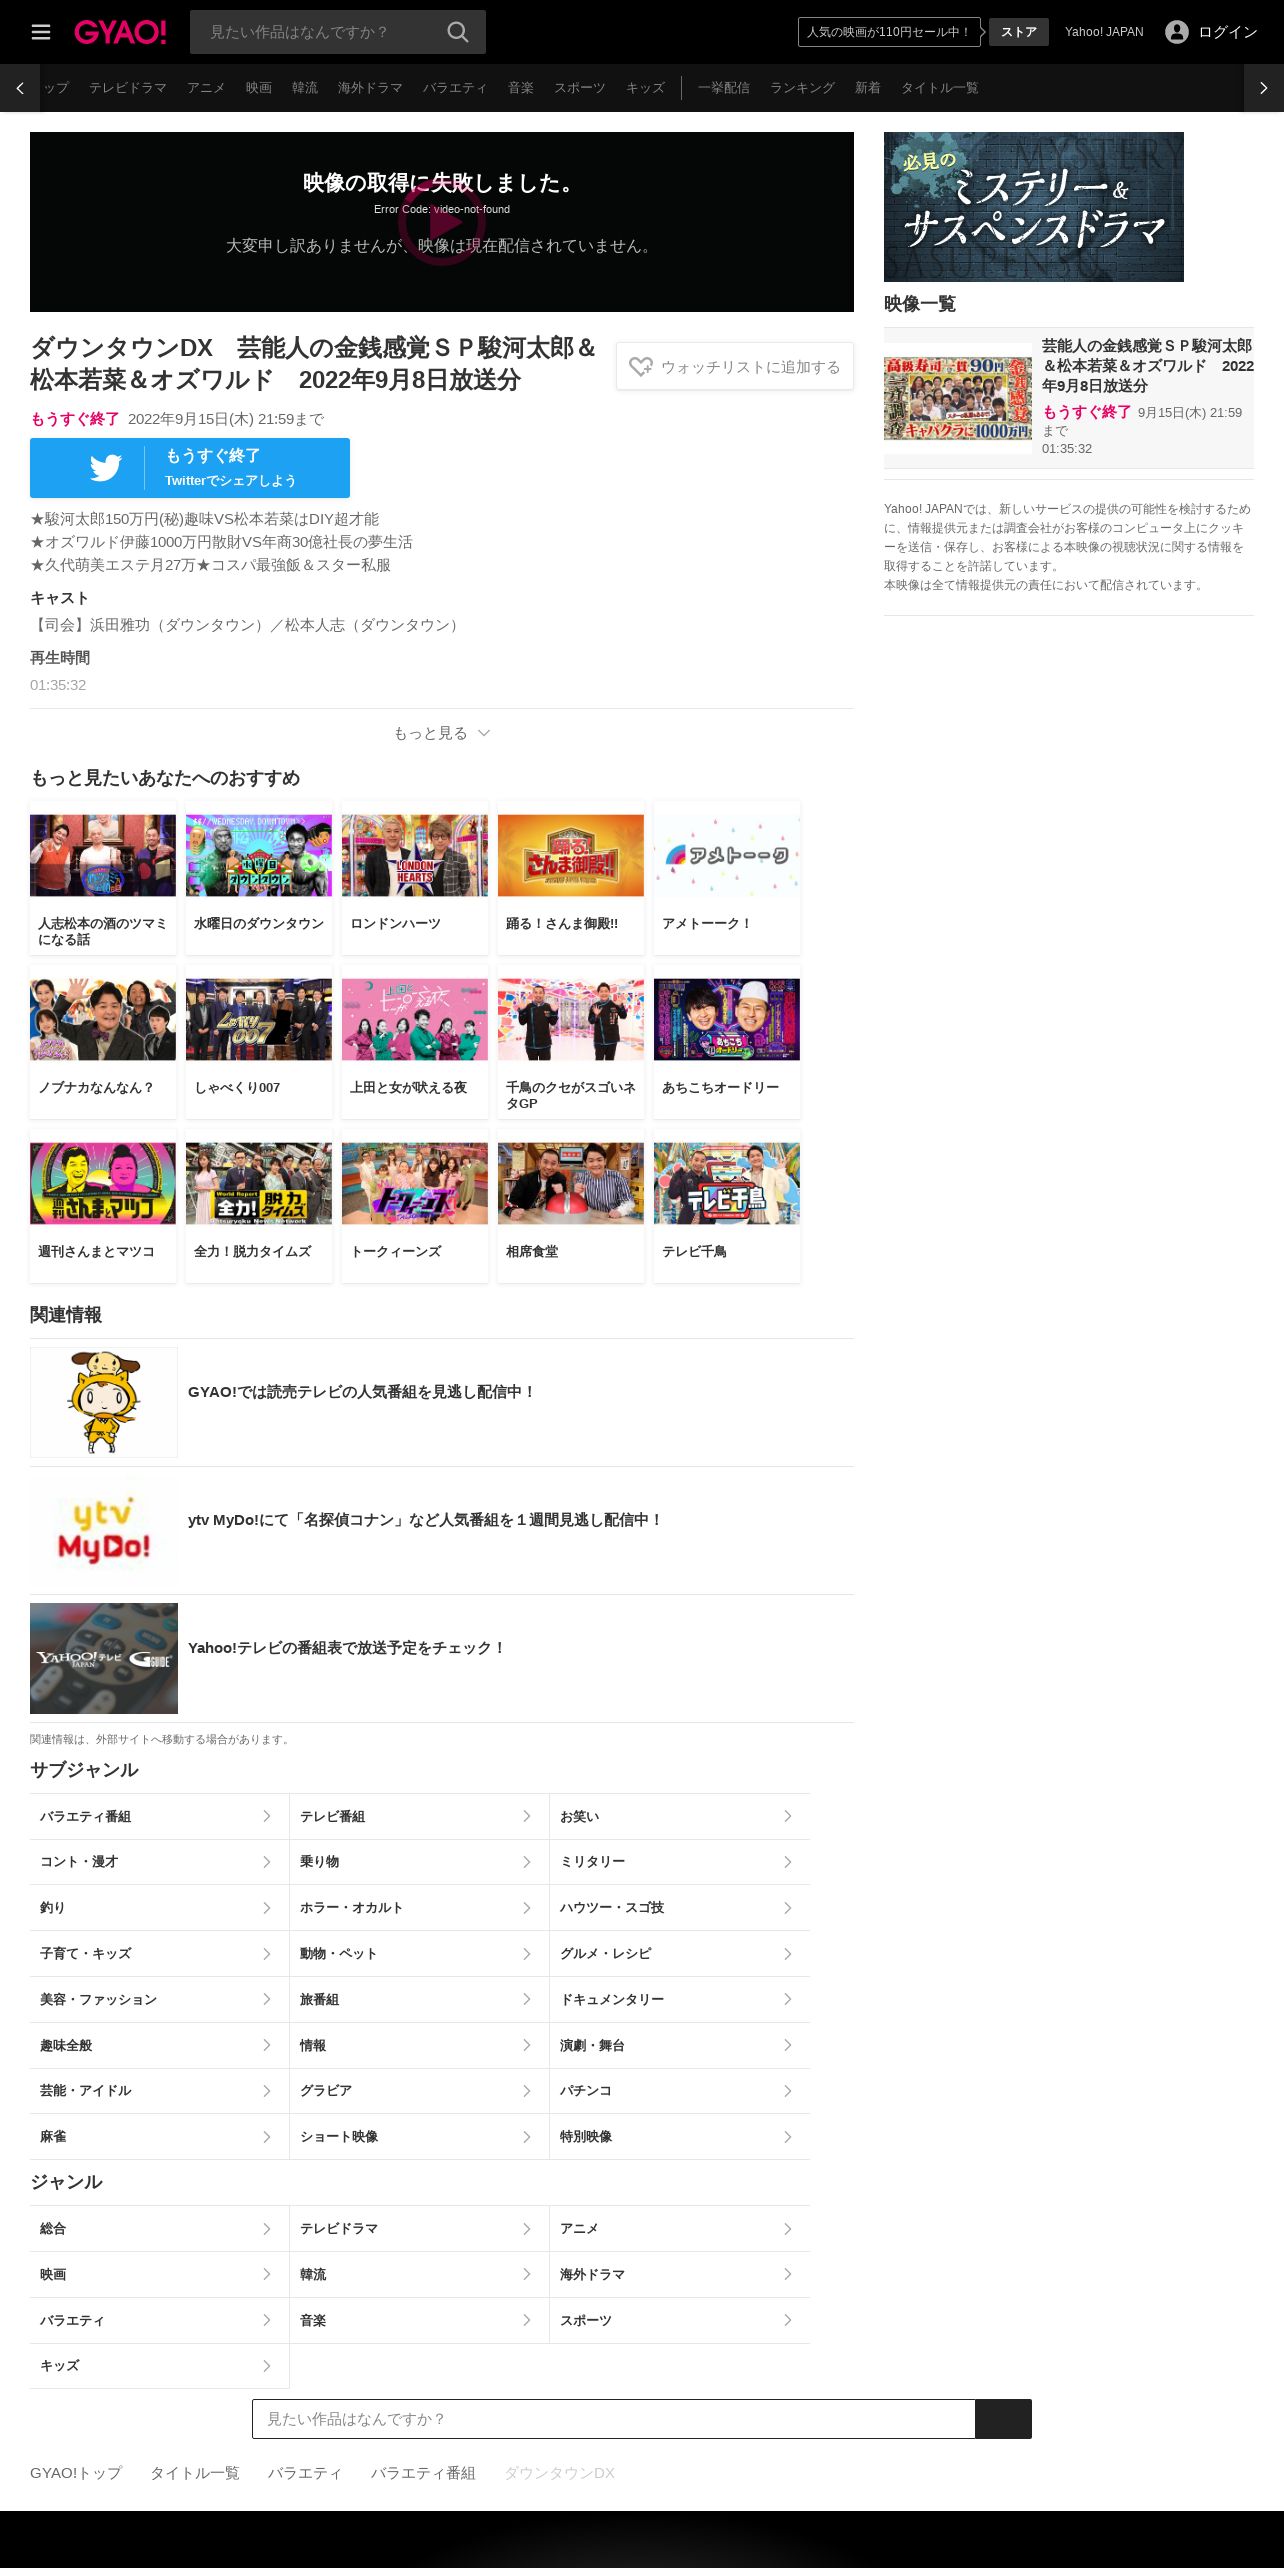
Task: Open 麻雀 subgenre chevron
Action: (x=267, y=2137)
